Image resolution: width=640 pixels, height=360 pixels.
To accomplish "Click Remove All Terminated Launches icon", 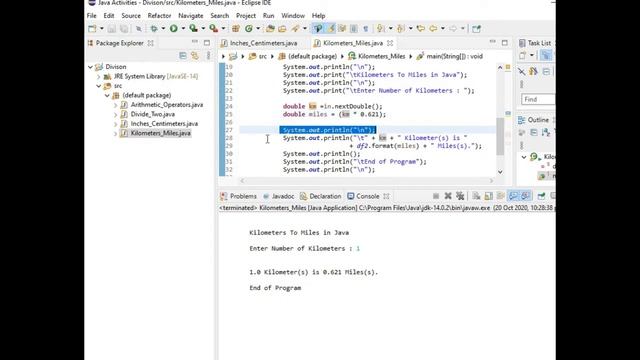I will 460,196.
